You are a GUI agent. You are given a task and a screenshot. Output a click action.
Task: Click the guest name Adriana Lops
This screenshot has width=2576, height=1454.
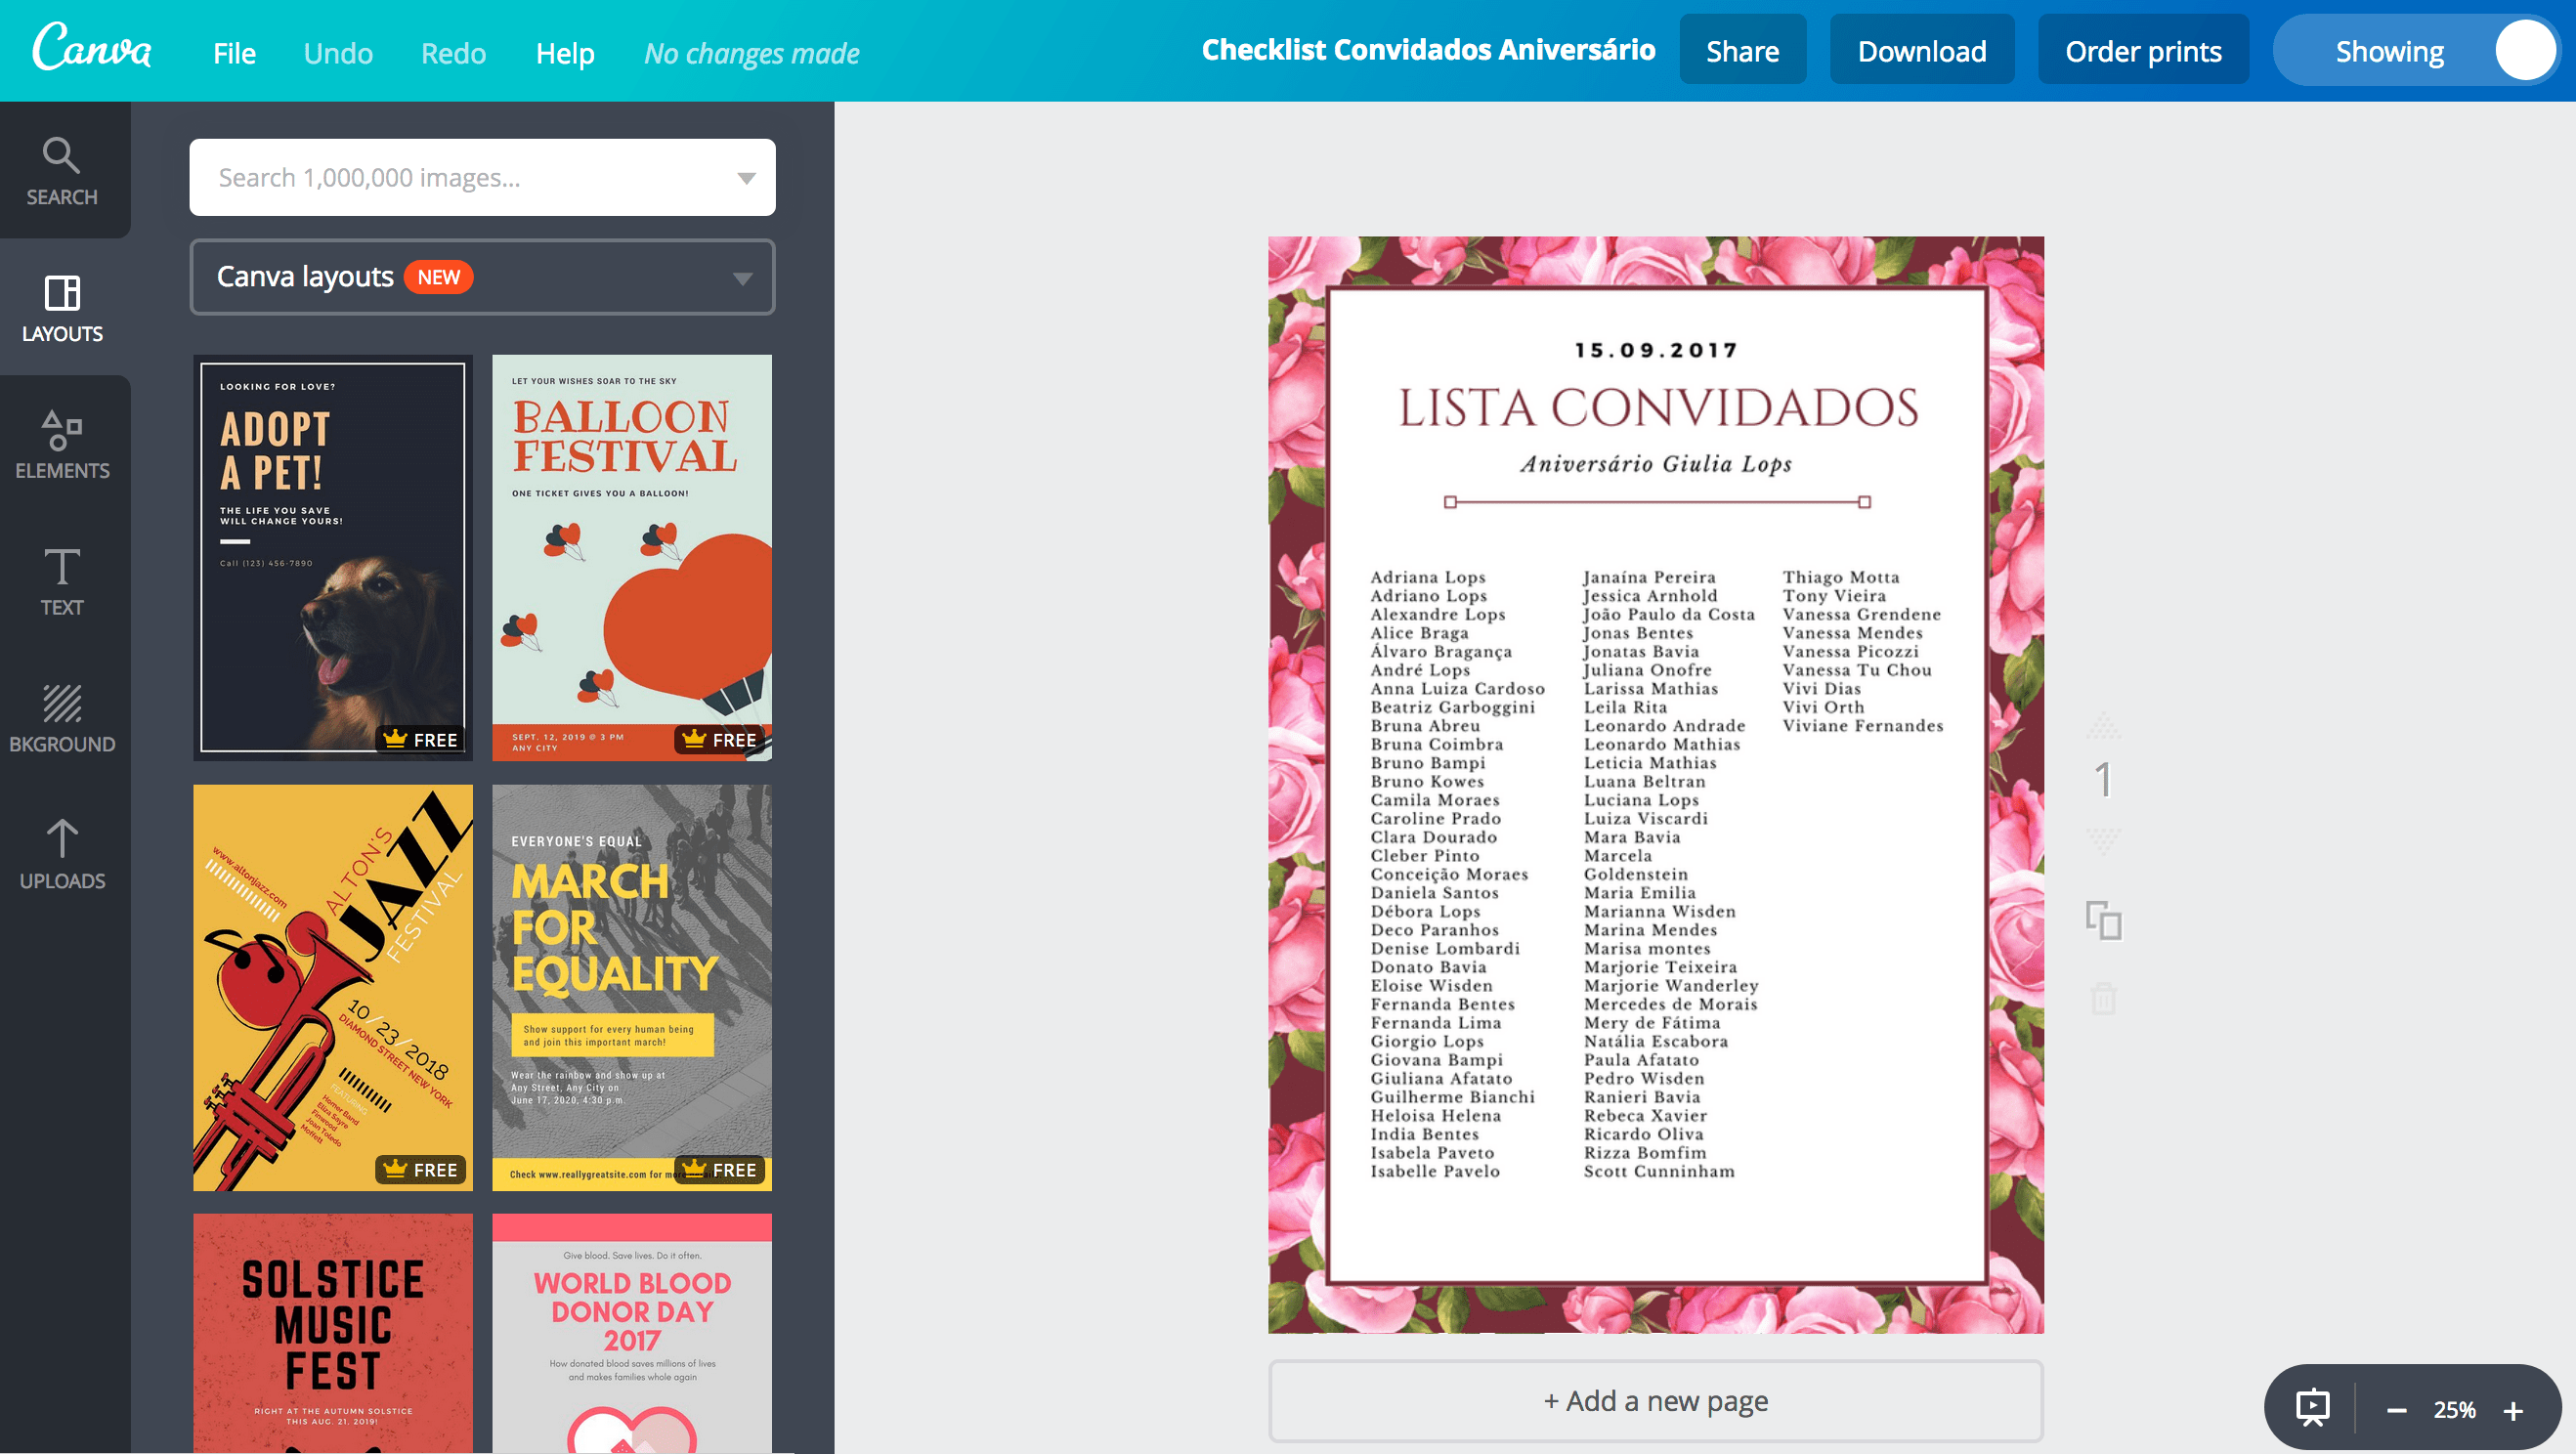[x=1428, y=577]
